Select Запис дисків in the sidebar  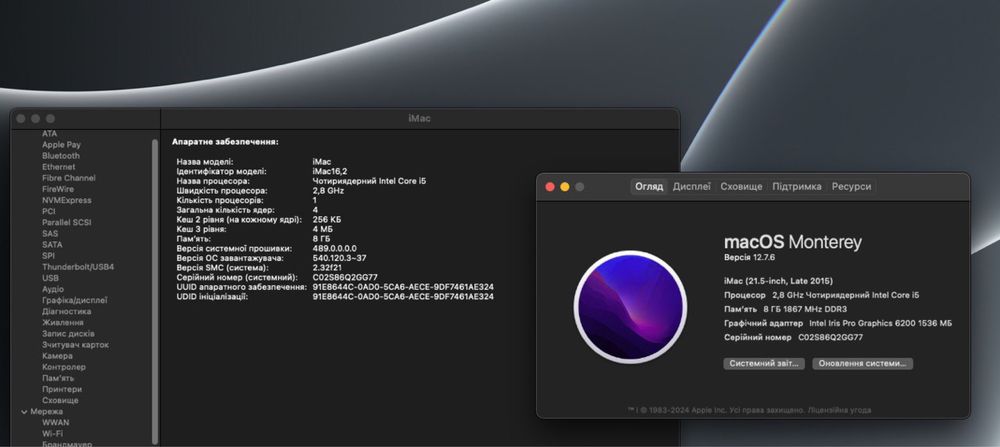pos(68,333)
